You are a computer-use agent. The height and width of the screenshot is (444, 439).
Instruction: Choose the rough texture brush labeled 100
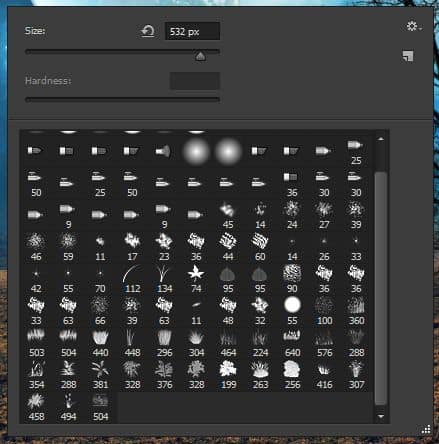tap(324, 311)
